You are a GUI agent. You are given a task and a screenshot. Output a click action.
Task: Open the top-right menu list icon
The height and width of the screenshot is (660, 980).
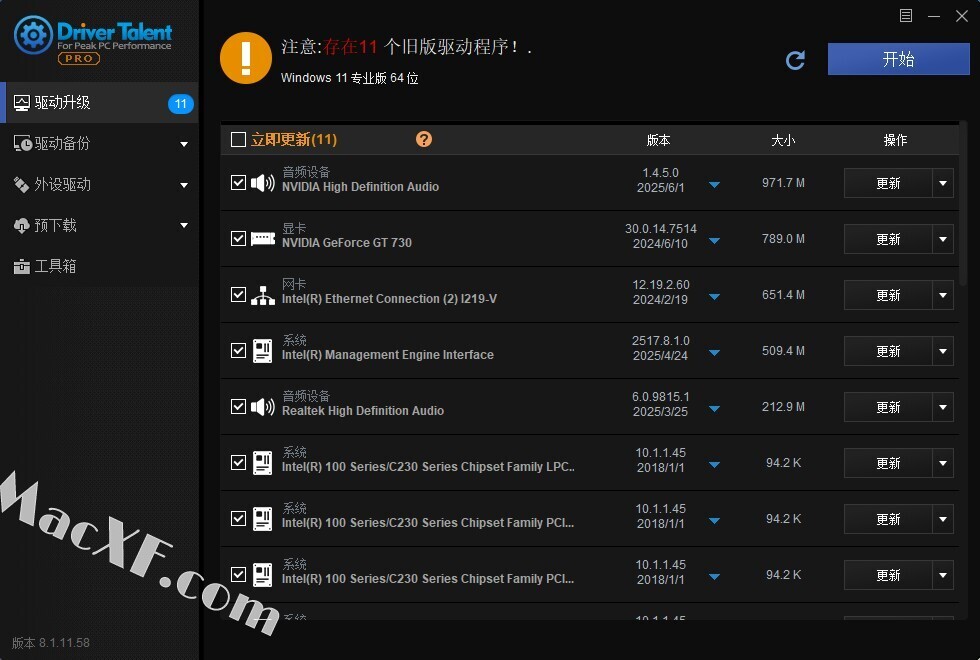pyautogui.click(x=906, y=15)
